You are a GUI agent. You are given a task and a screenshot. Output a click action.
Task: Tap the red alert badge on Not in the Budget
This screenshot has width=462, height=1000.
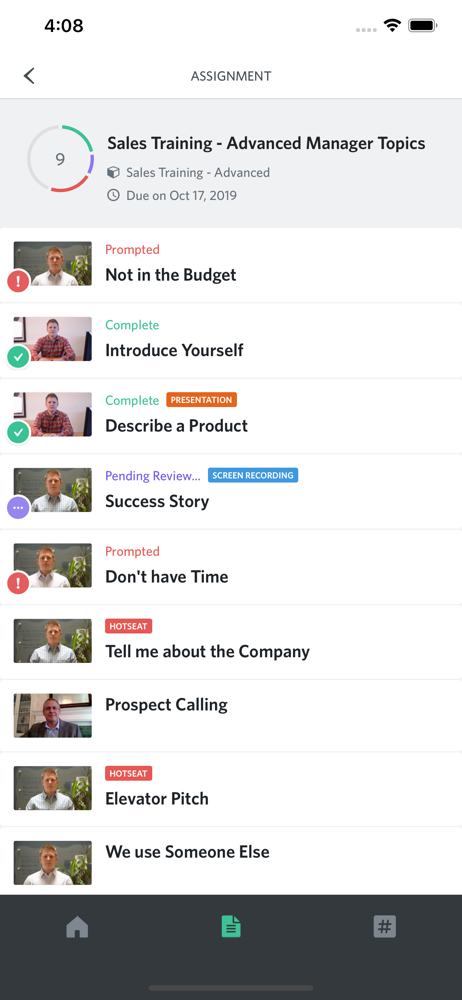[x=19, y=281]
